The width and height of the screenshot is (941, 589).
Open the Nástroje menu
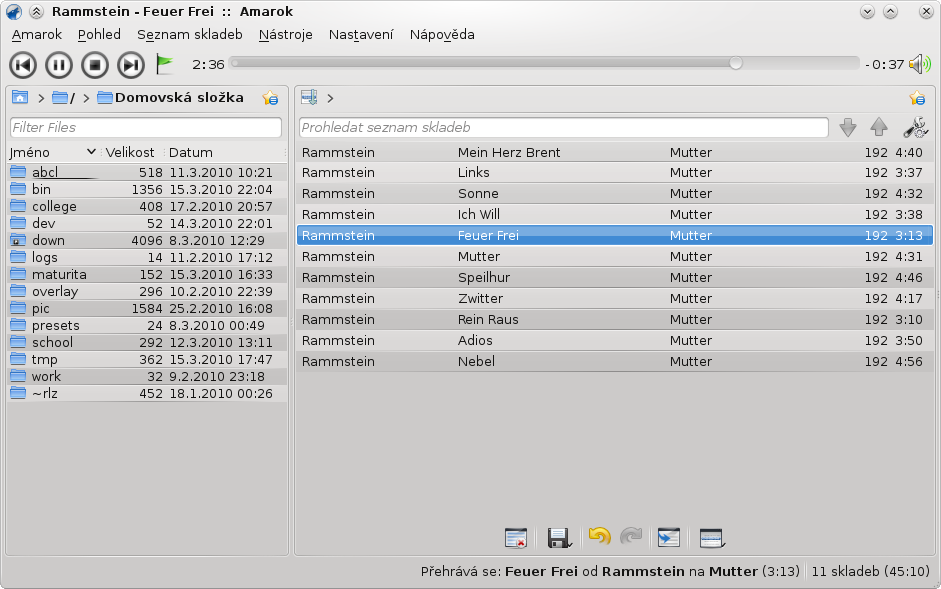(x=285, y=35)
